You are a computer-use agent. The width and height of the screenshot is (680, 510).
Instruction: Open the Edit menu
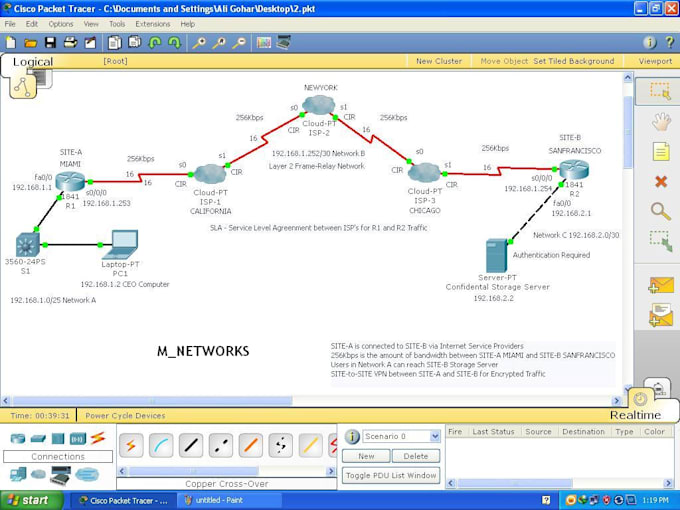tap(32, 24)
